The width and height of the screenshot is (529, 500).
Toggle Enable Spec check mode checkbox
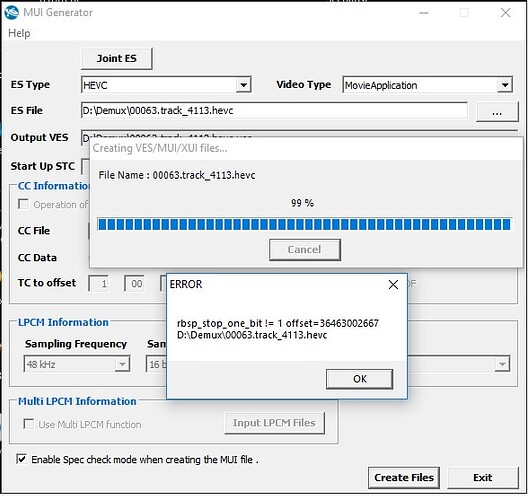pyautogui.click(x=22, y=459)
